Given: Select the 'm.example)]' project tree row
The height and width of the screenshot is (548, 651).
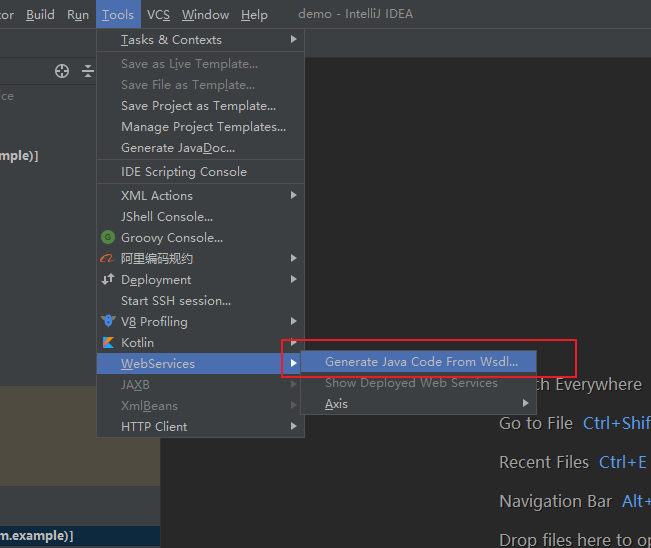Looking at the screenshot, I should (80, 536).
